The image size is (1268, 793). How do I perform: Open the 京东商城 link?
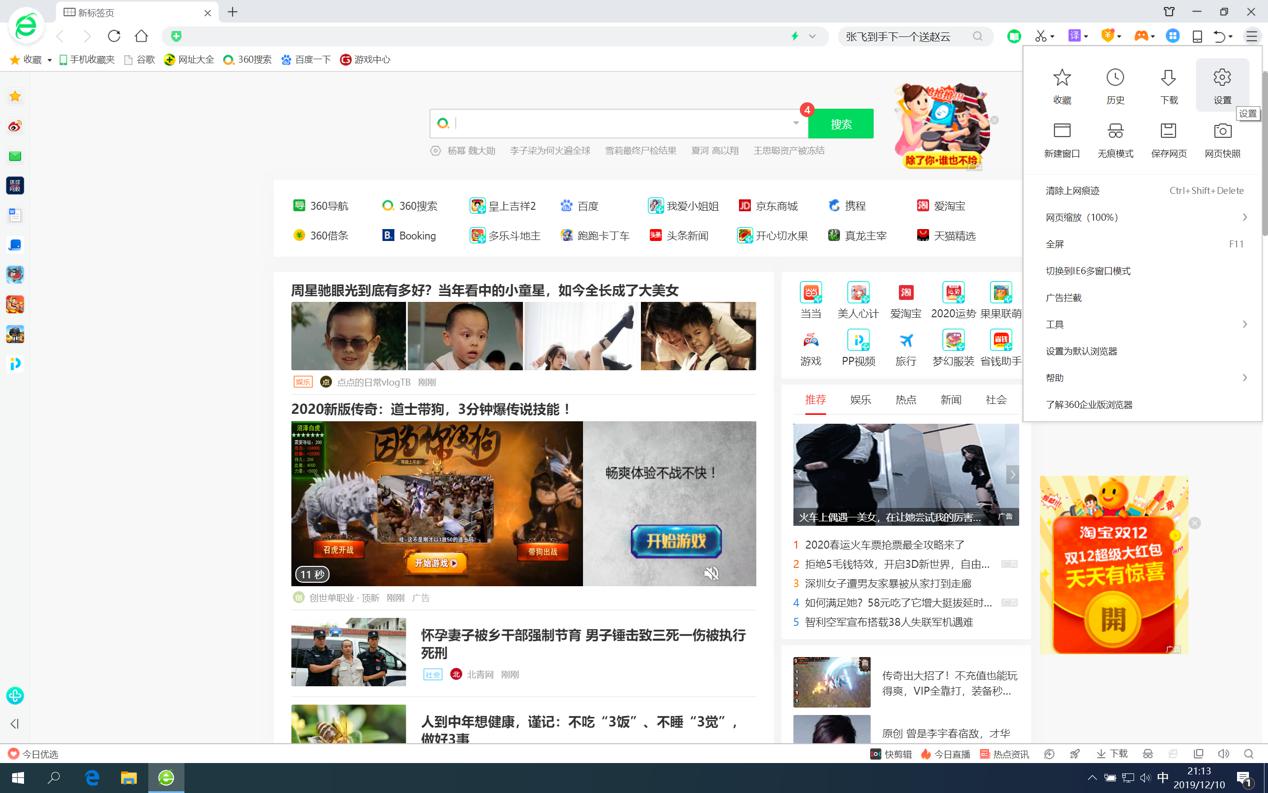[768, 206]
